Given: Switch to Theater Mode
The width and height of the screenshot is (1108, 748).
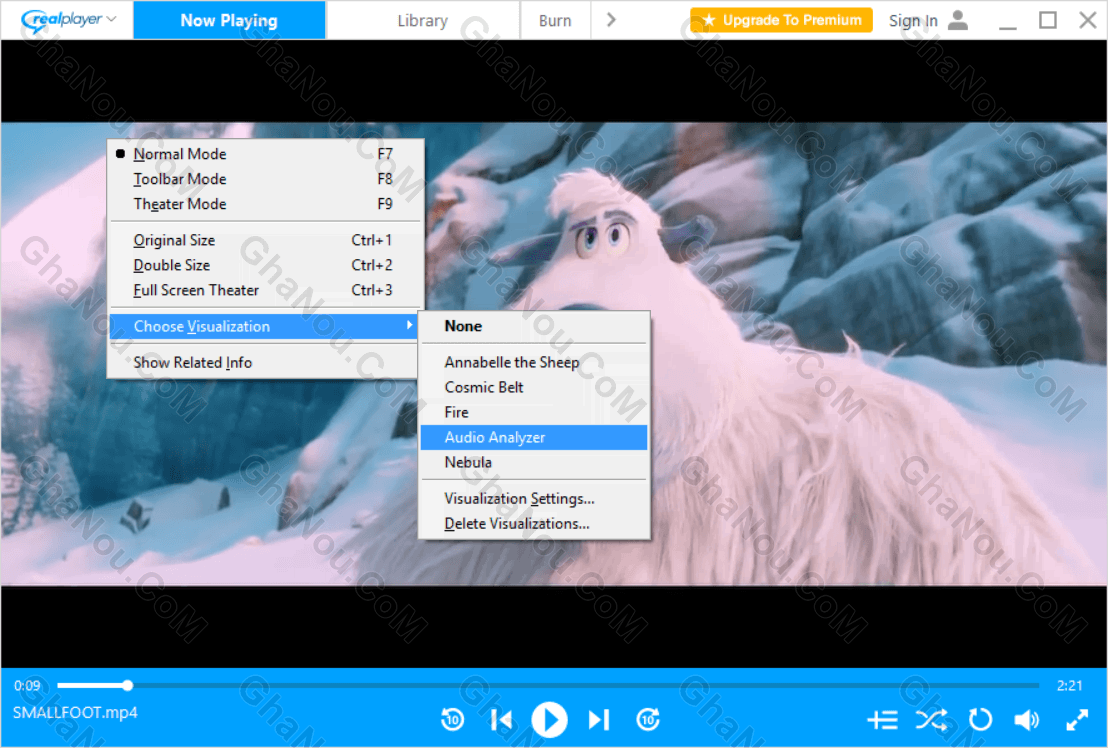Looking at the screenshot, I should click(x=266, y=203).
